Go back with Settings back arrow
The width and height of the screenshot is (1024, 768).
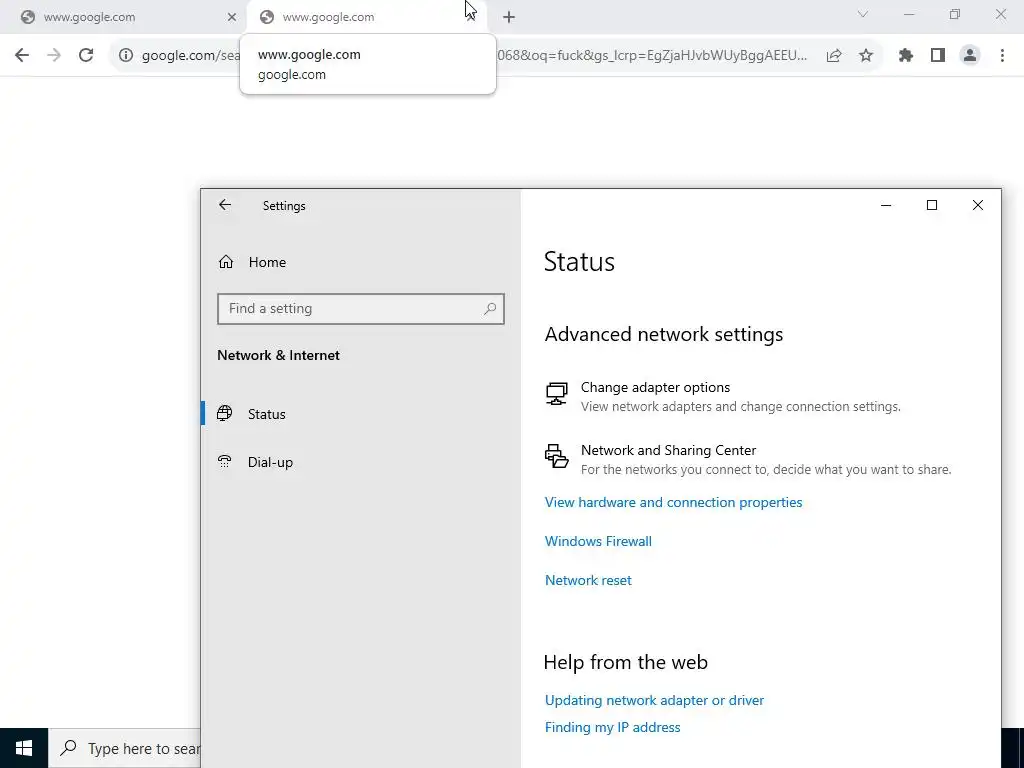coord(225,205)
